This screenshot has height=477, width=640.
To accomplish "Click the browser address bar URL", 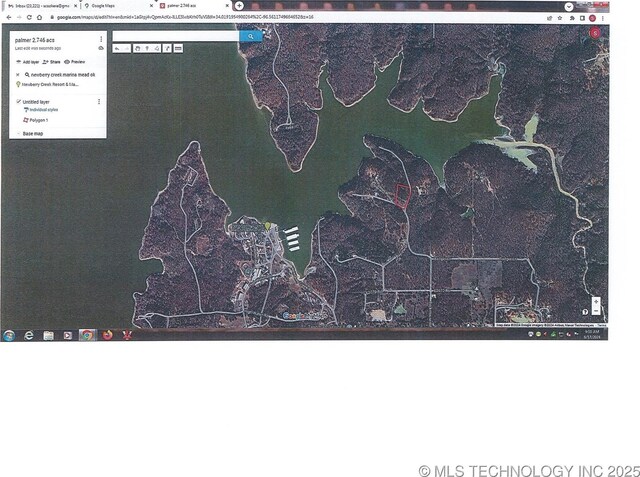I will click(185, 17).
